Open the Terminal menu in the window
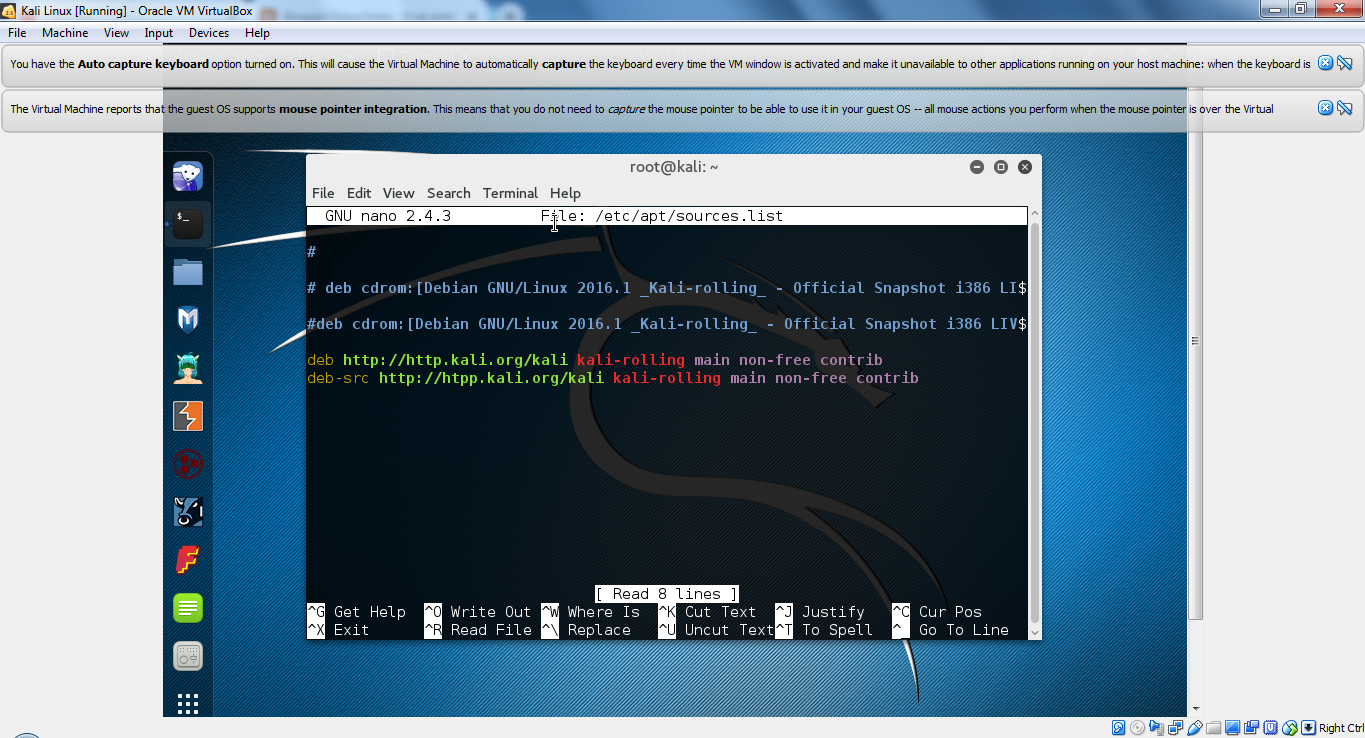Image resolution: width=1365 pixels, height=738 pixels. [x=510, y=193]
